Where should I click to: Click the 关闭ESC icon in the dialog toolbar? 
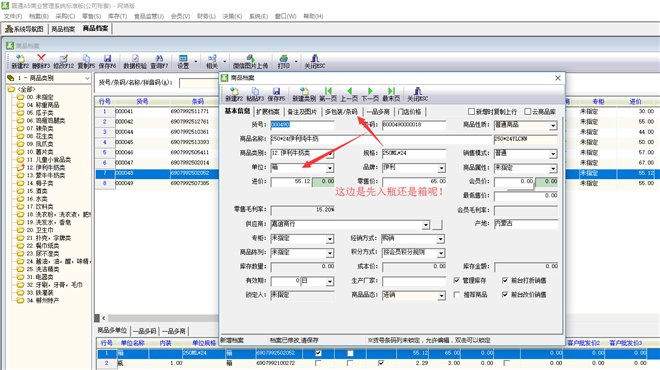pos(418,91)
